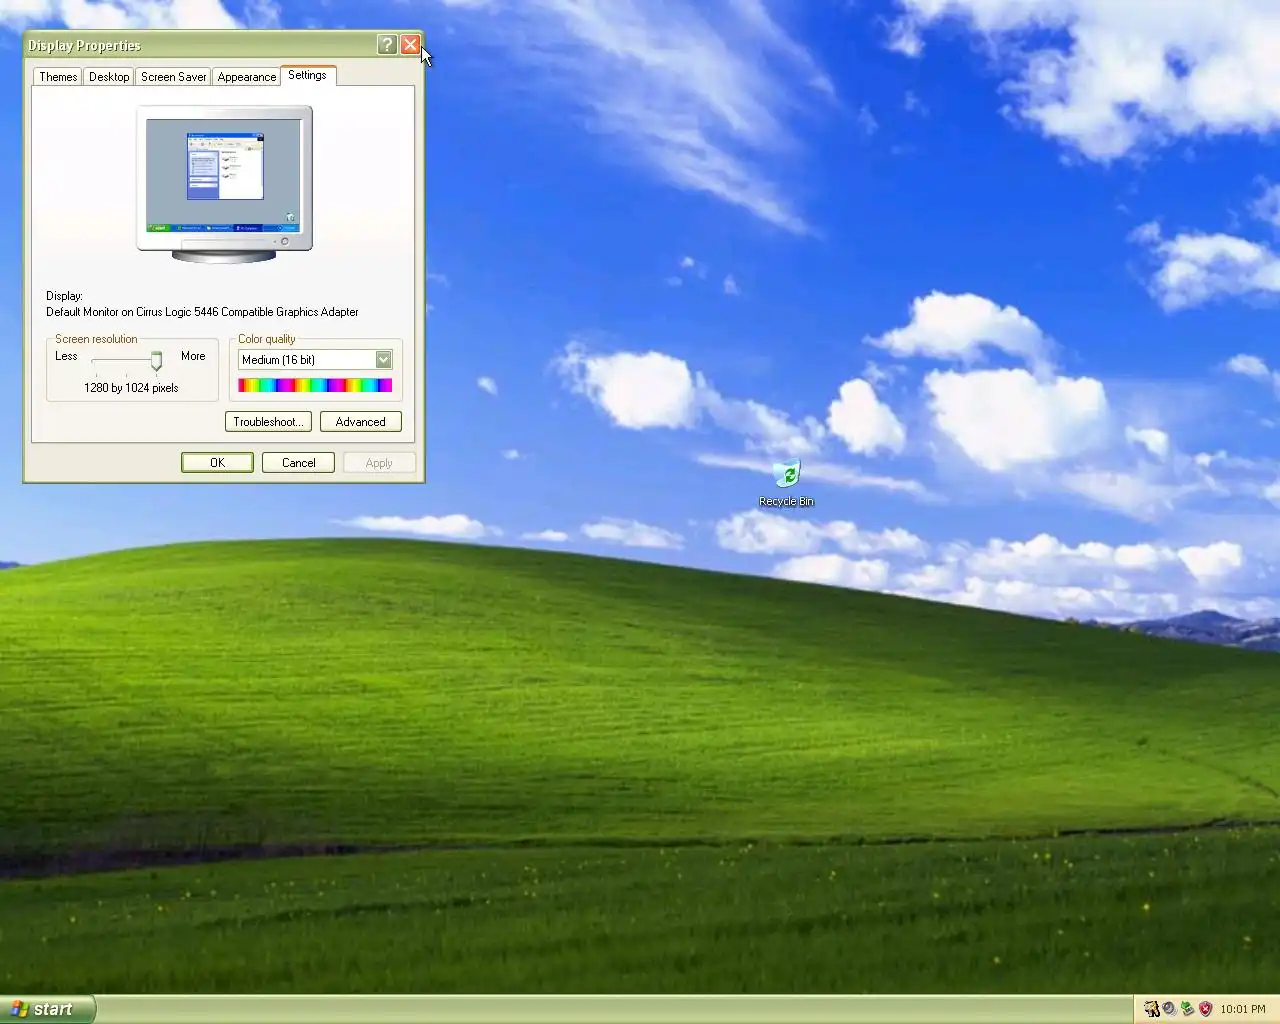Open Advanced display settings
This screenshot has width=1280, height=1024.
click(x=361, y=422)
